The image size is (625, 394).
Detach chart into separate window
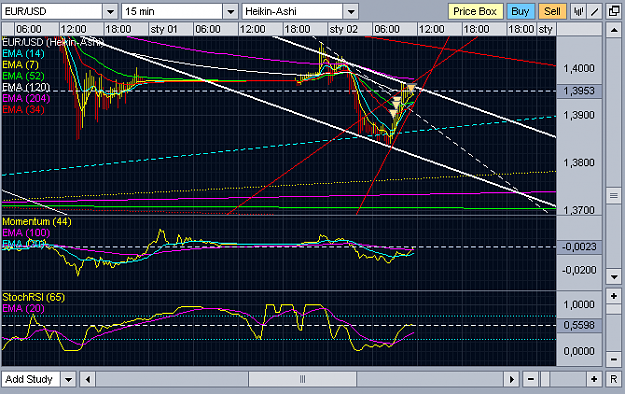pos(614,12)
